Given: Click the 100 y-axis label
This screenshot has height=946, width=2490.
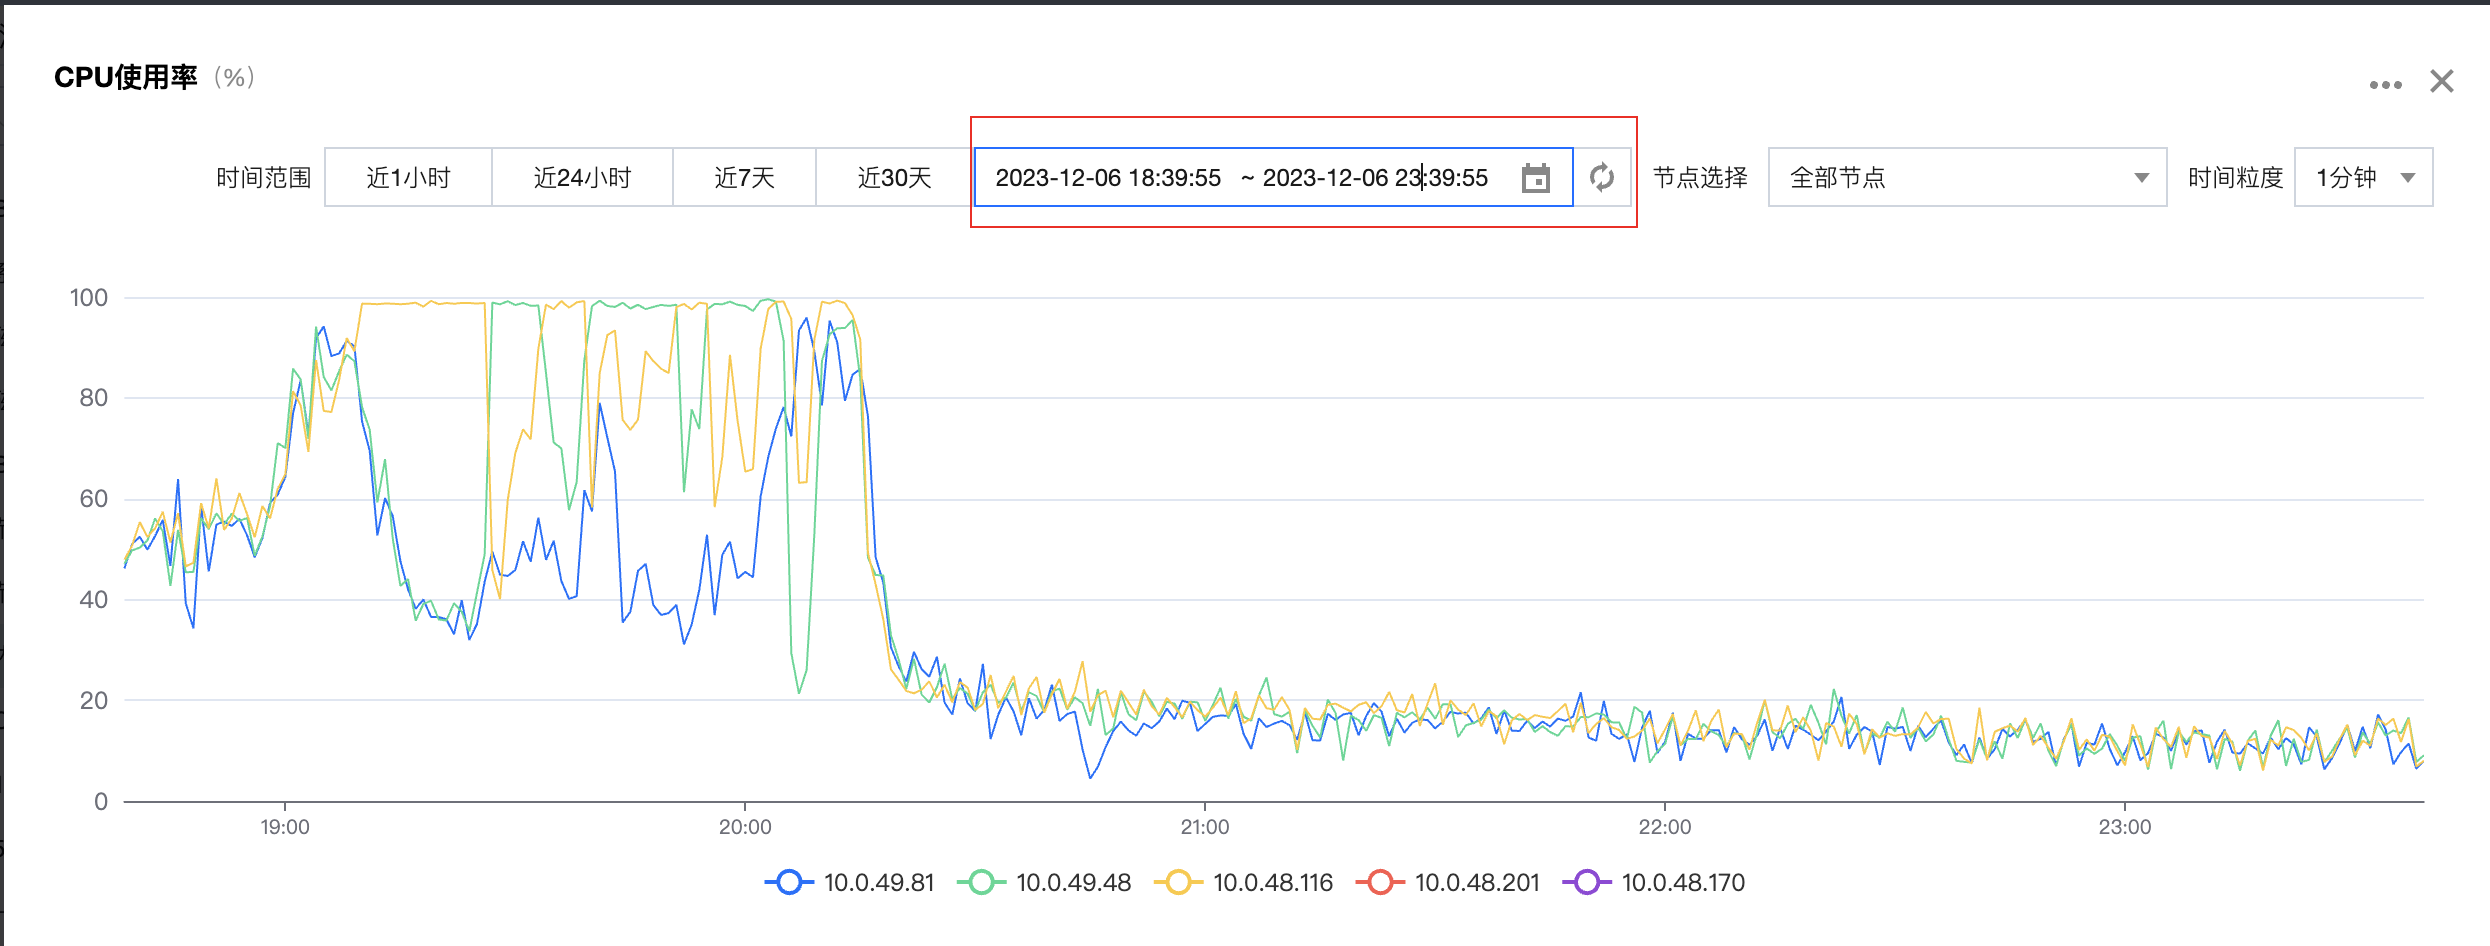Looking at the screenshot, I should click(x=88, y=298).
